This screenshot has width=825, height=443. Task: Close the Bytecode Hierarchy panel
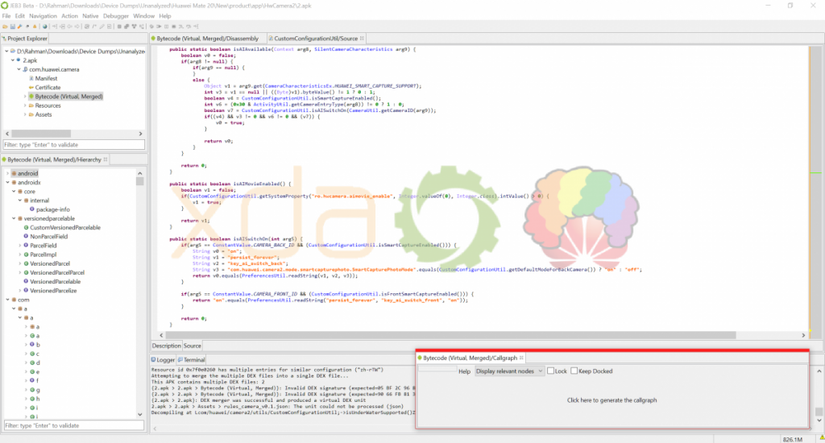(106, 159)
